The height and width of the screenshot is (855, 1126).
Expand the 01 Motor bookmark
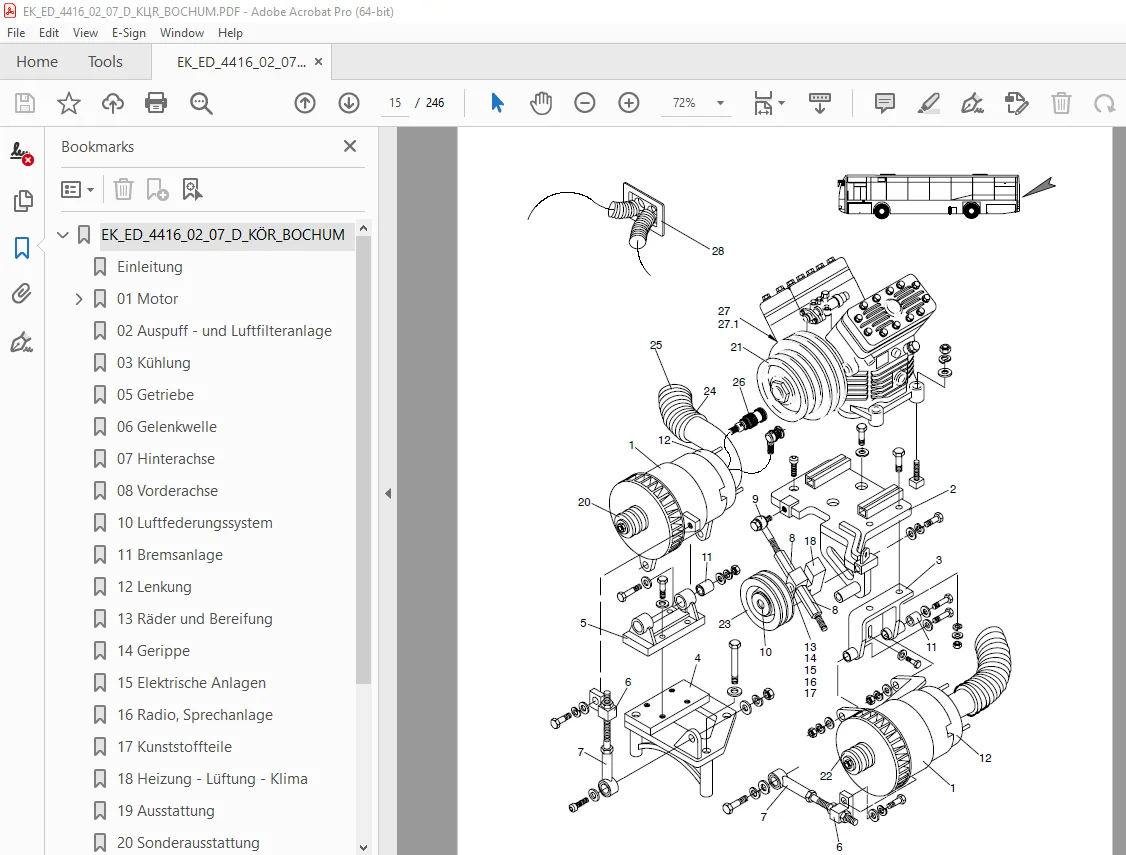click(x=79, y=299)
